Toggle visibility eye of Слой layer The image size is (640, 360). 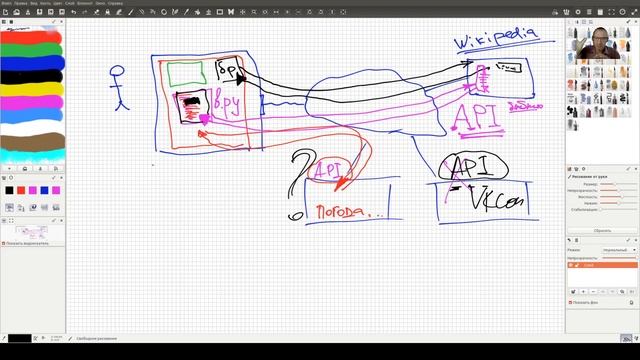(571, 265)
